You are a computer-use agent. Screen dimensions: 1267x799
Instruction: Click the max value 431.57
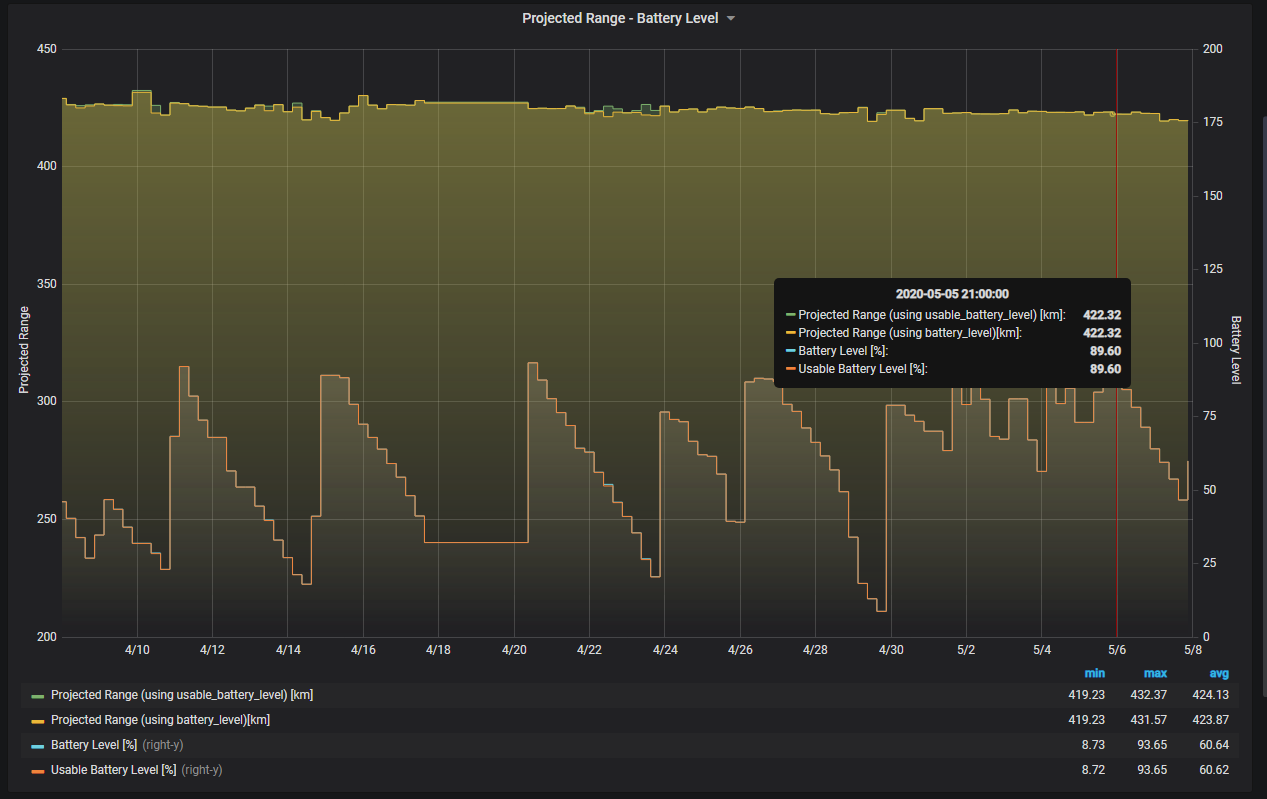point(1149,719)
